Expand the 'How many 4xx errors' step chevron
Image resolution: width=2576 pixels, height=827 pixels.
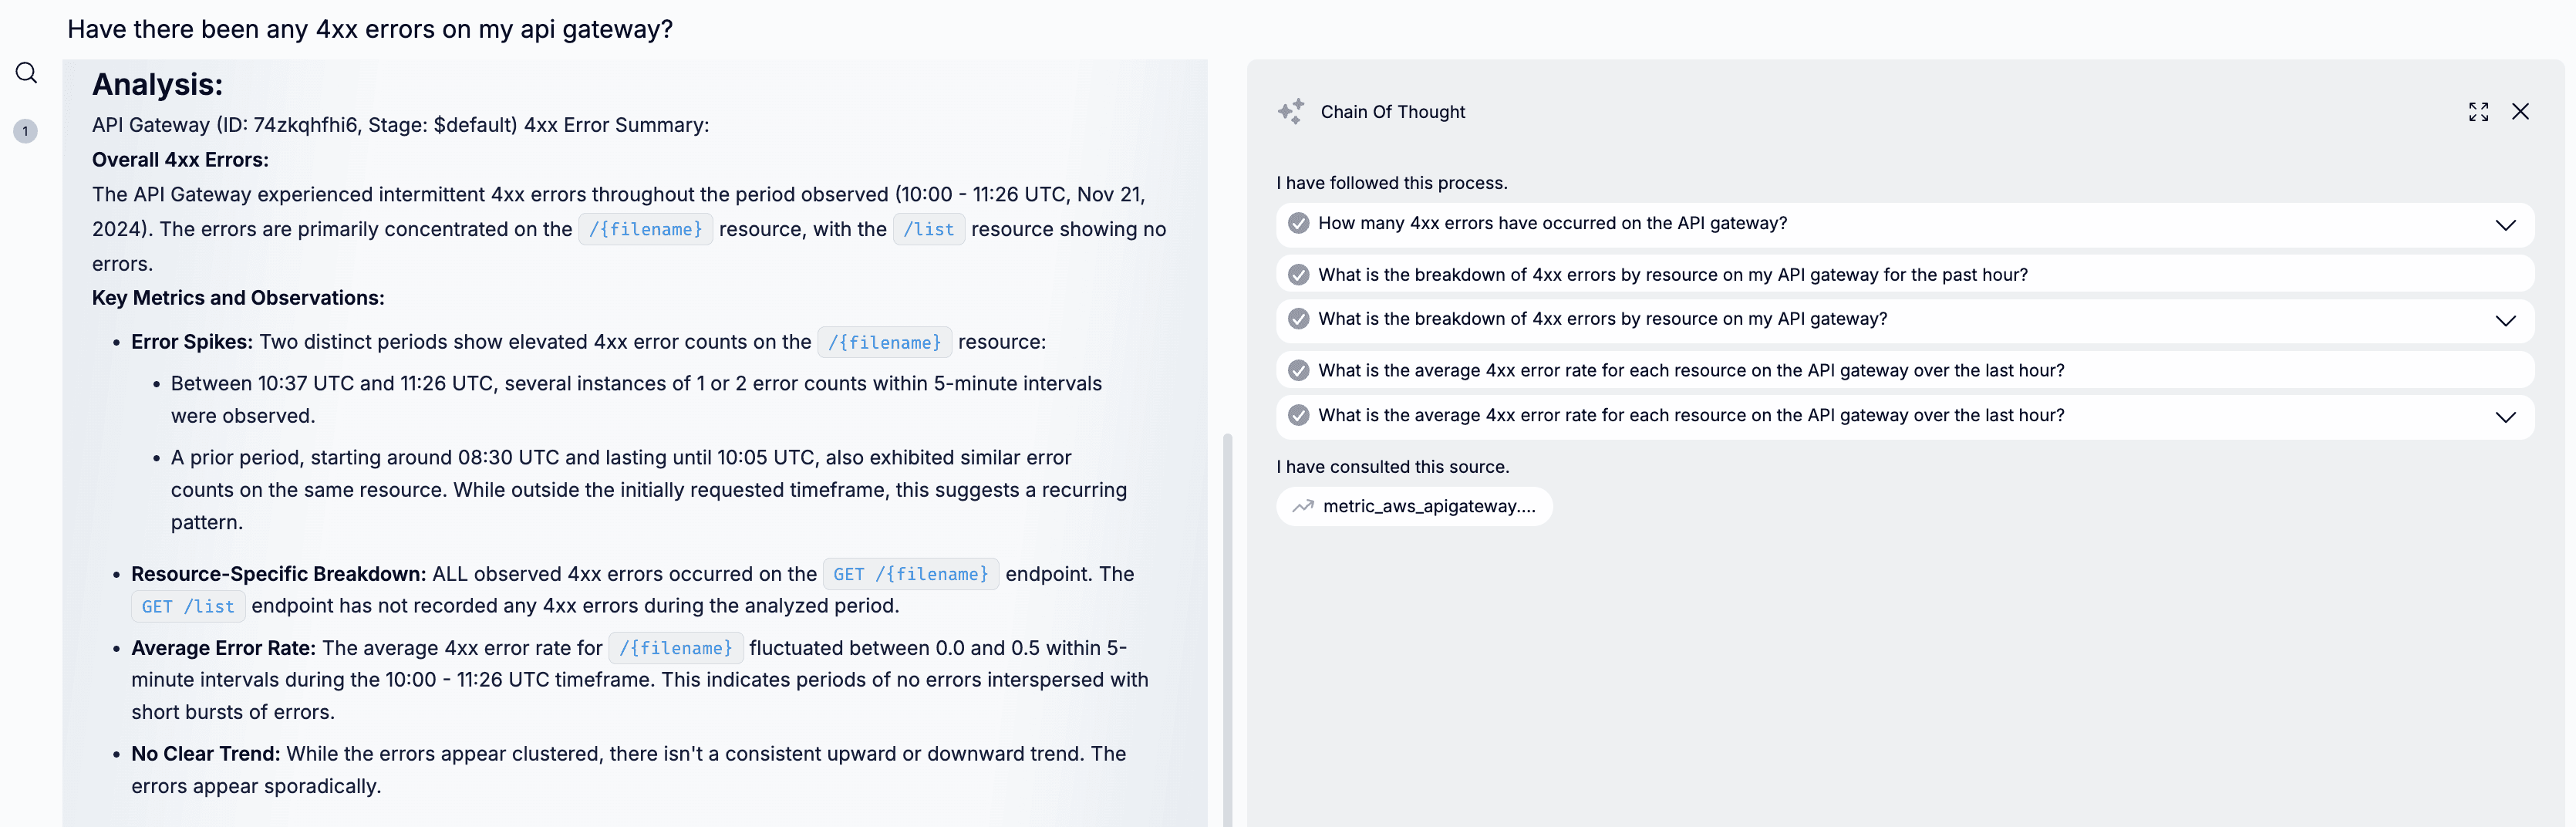pos(2505,225)
